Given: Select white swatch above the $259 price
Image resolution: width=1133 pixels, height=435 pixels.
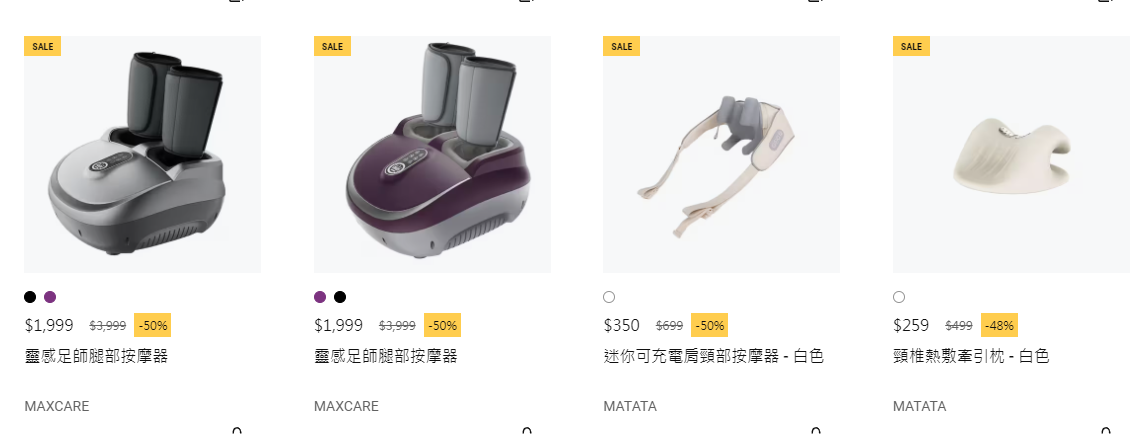Looking at the screenshot, I should pyautogui.click(x=899, y=297).
